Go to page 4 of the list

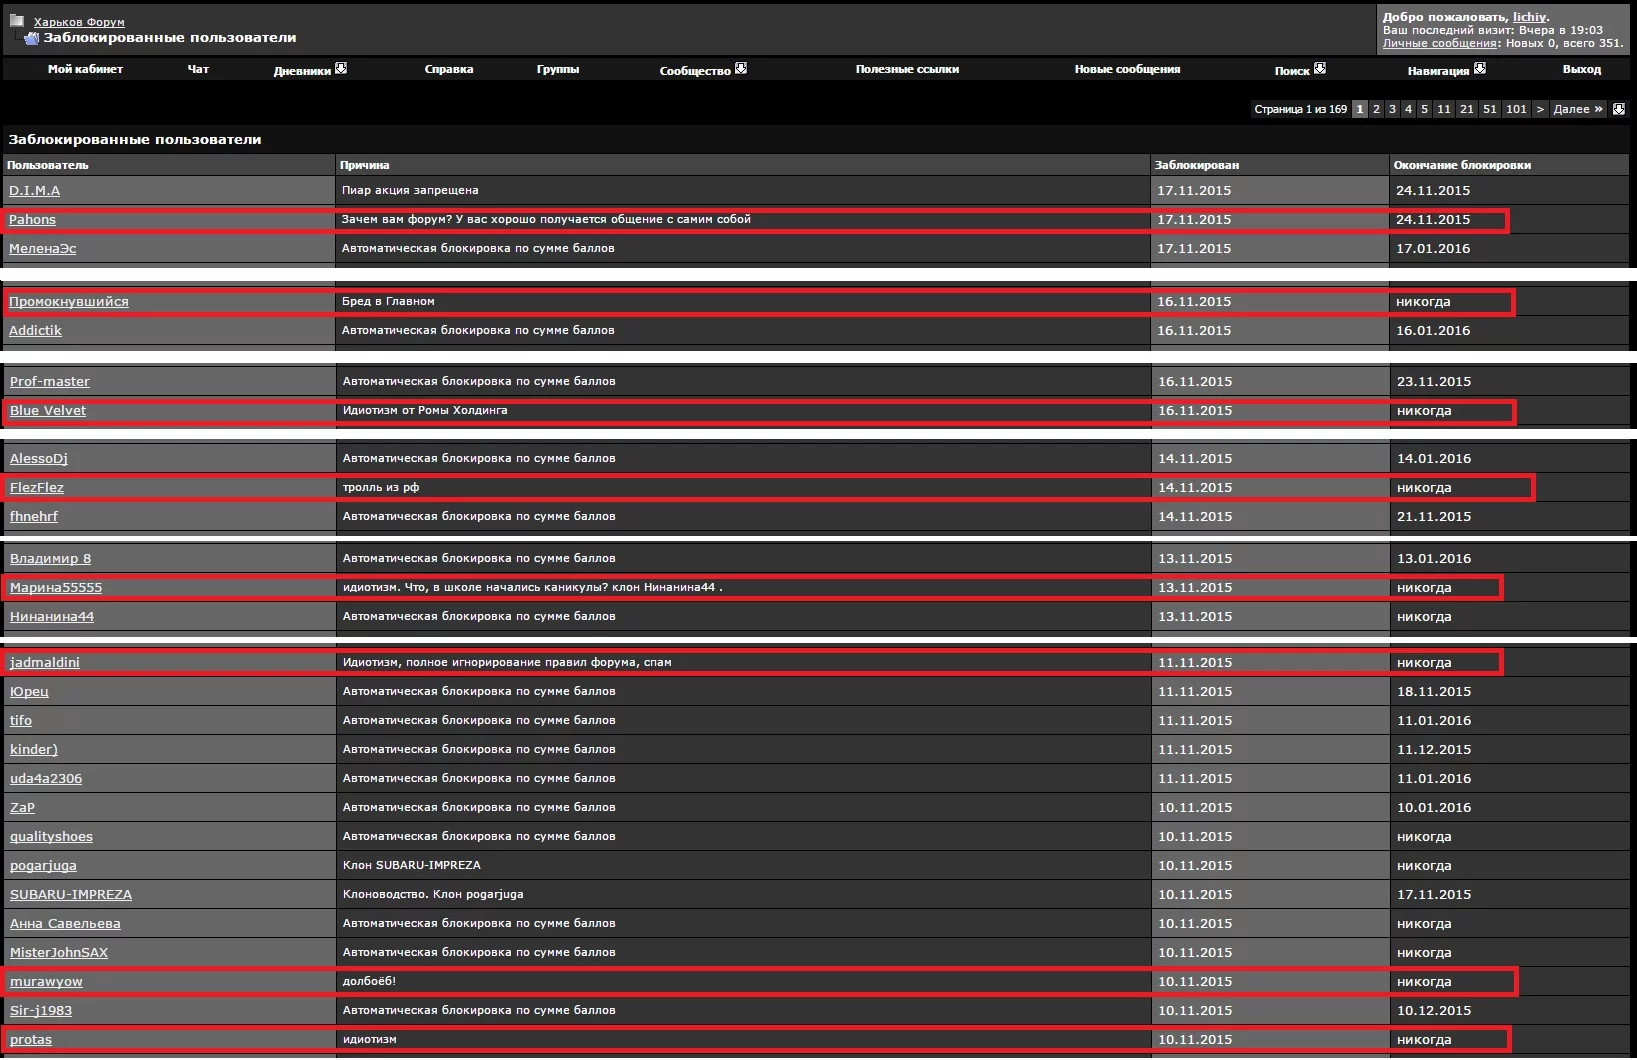tap(1408, 109)
